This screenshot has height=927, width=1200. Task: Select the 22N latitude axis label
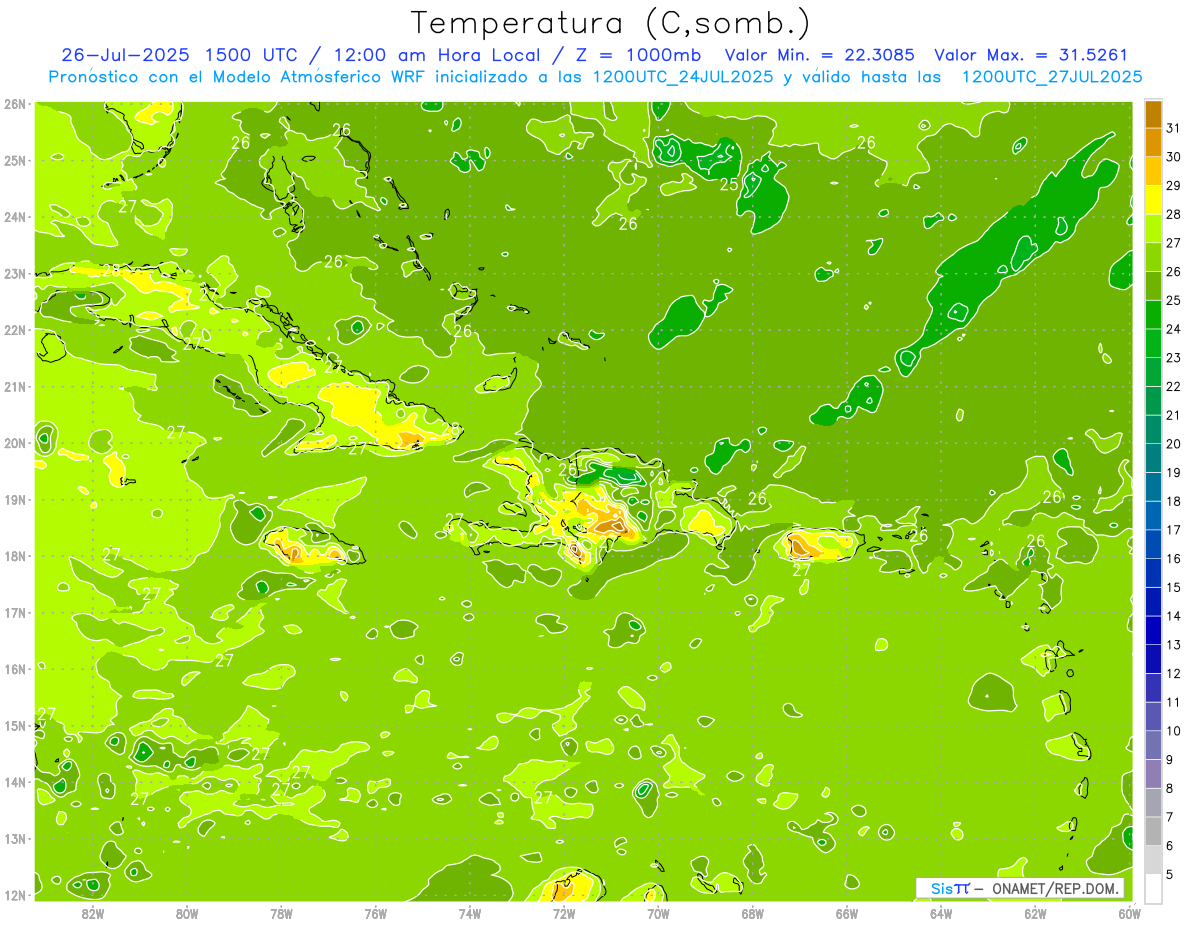coord(15,330)
